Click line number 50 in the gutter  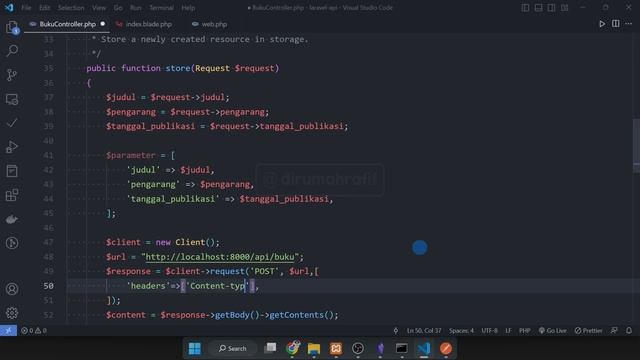[48, 286]
